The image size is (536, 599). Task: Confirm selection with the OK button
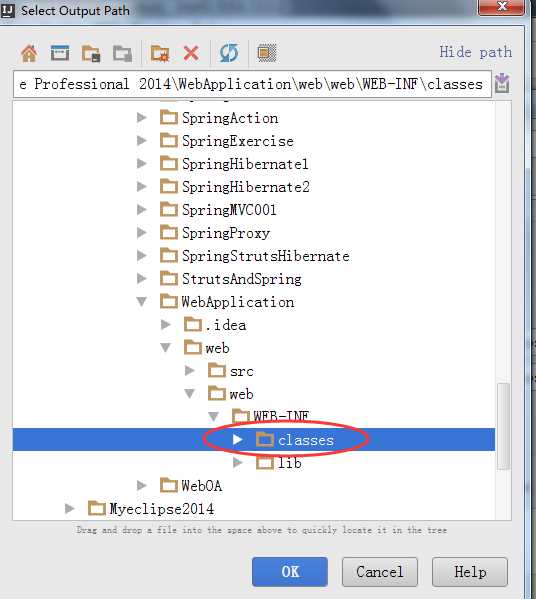(290, 571)
